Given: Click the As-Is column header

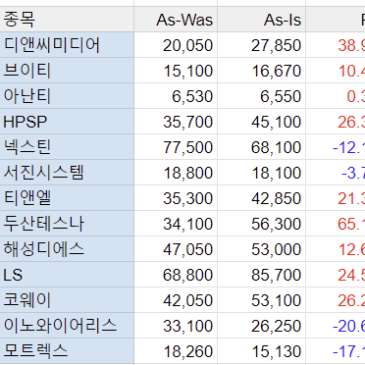Looking at the screenshot, I should [261, 19].
